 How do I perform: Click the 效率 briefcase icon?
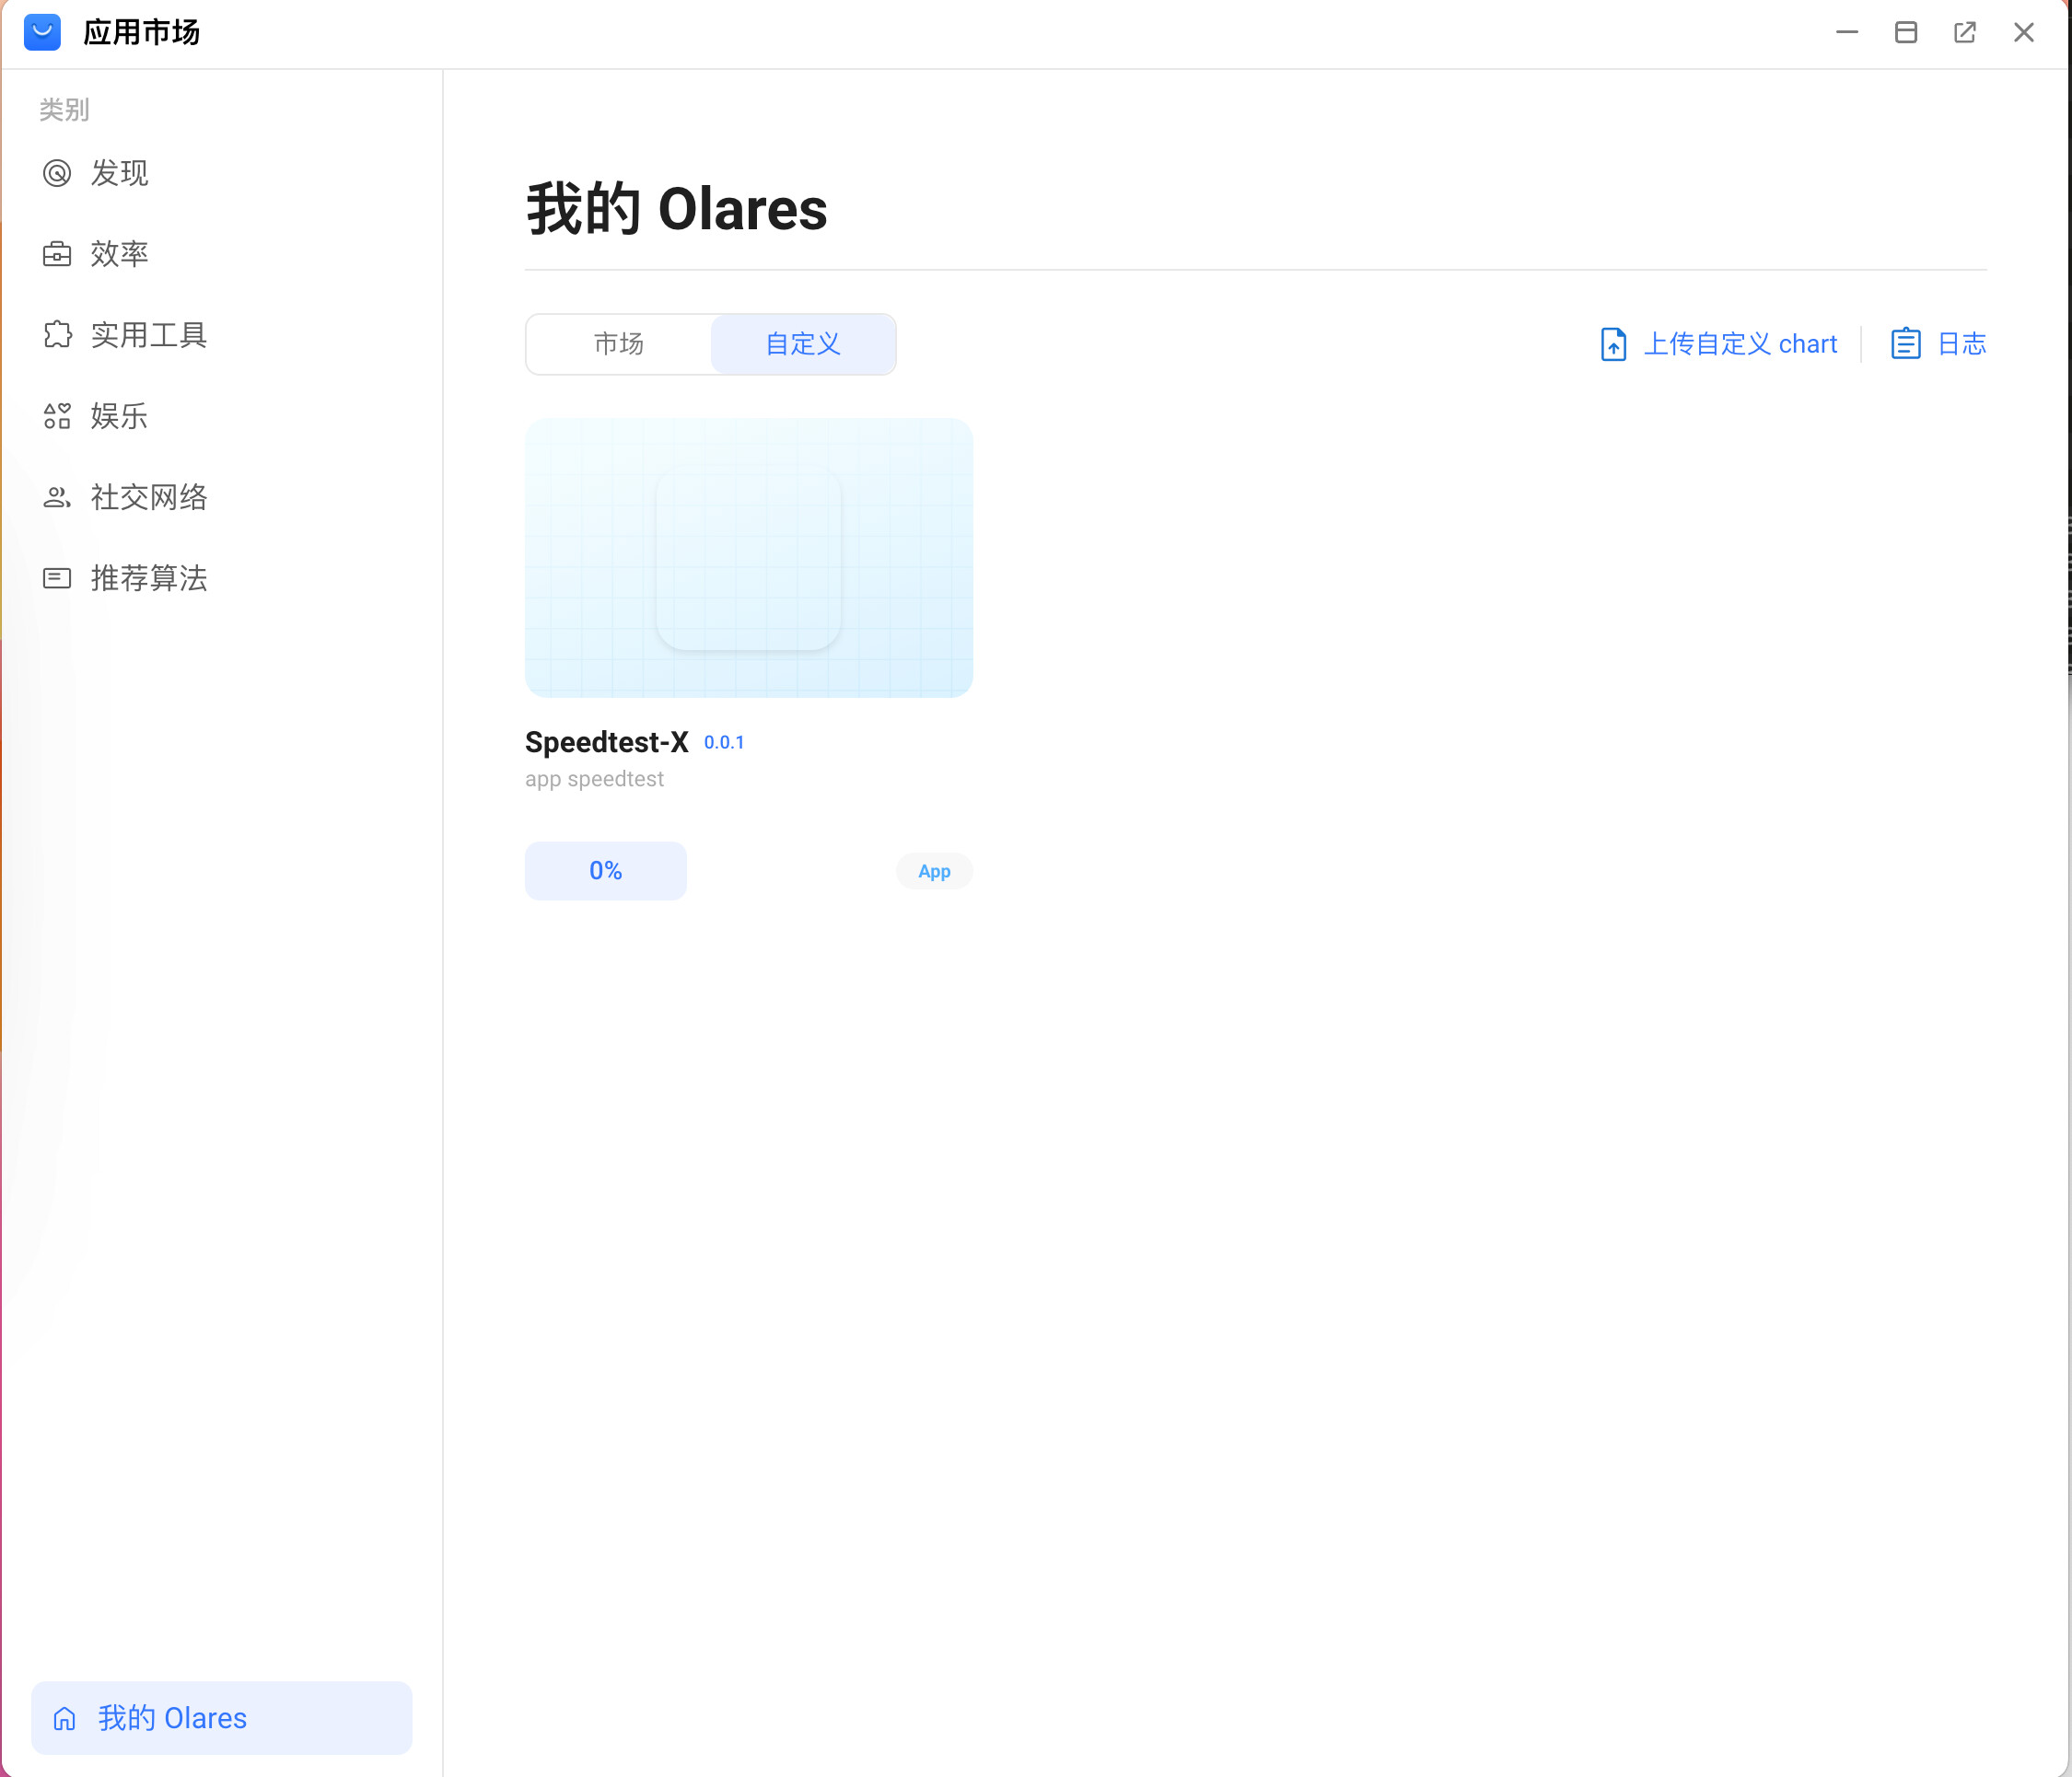coord(57,254)
